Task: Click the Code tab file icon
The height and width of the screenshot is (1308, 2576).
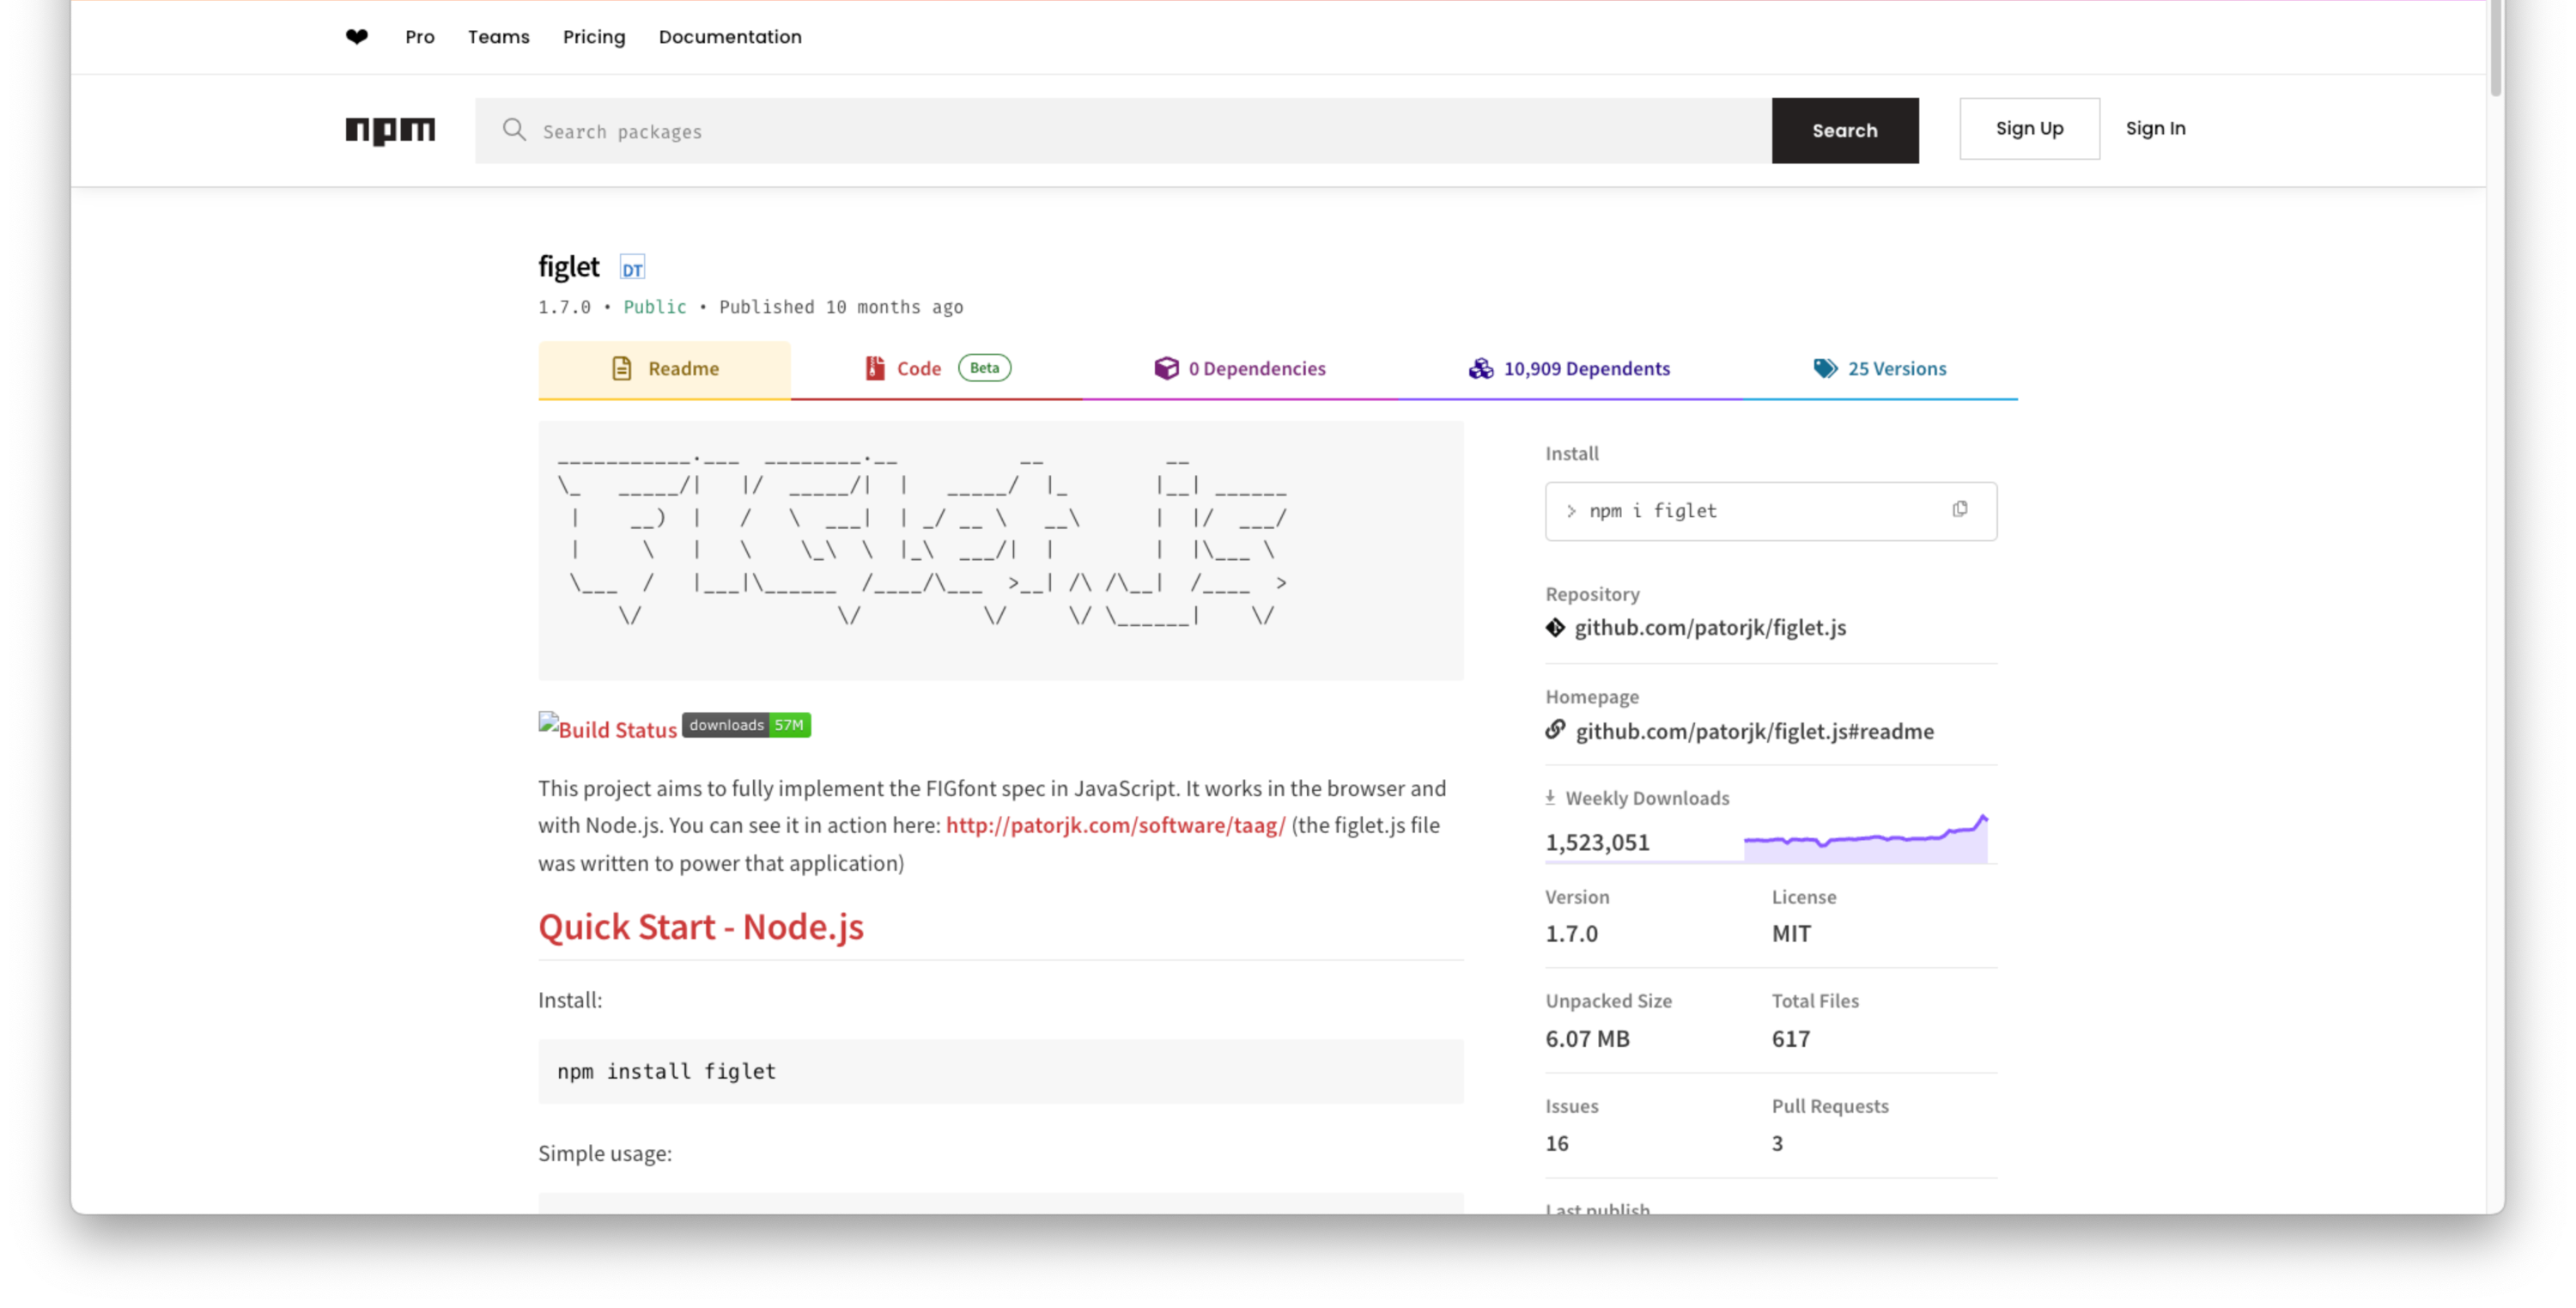Action: pos(875,369)
